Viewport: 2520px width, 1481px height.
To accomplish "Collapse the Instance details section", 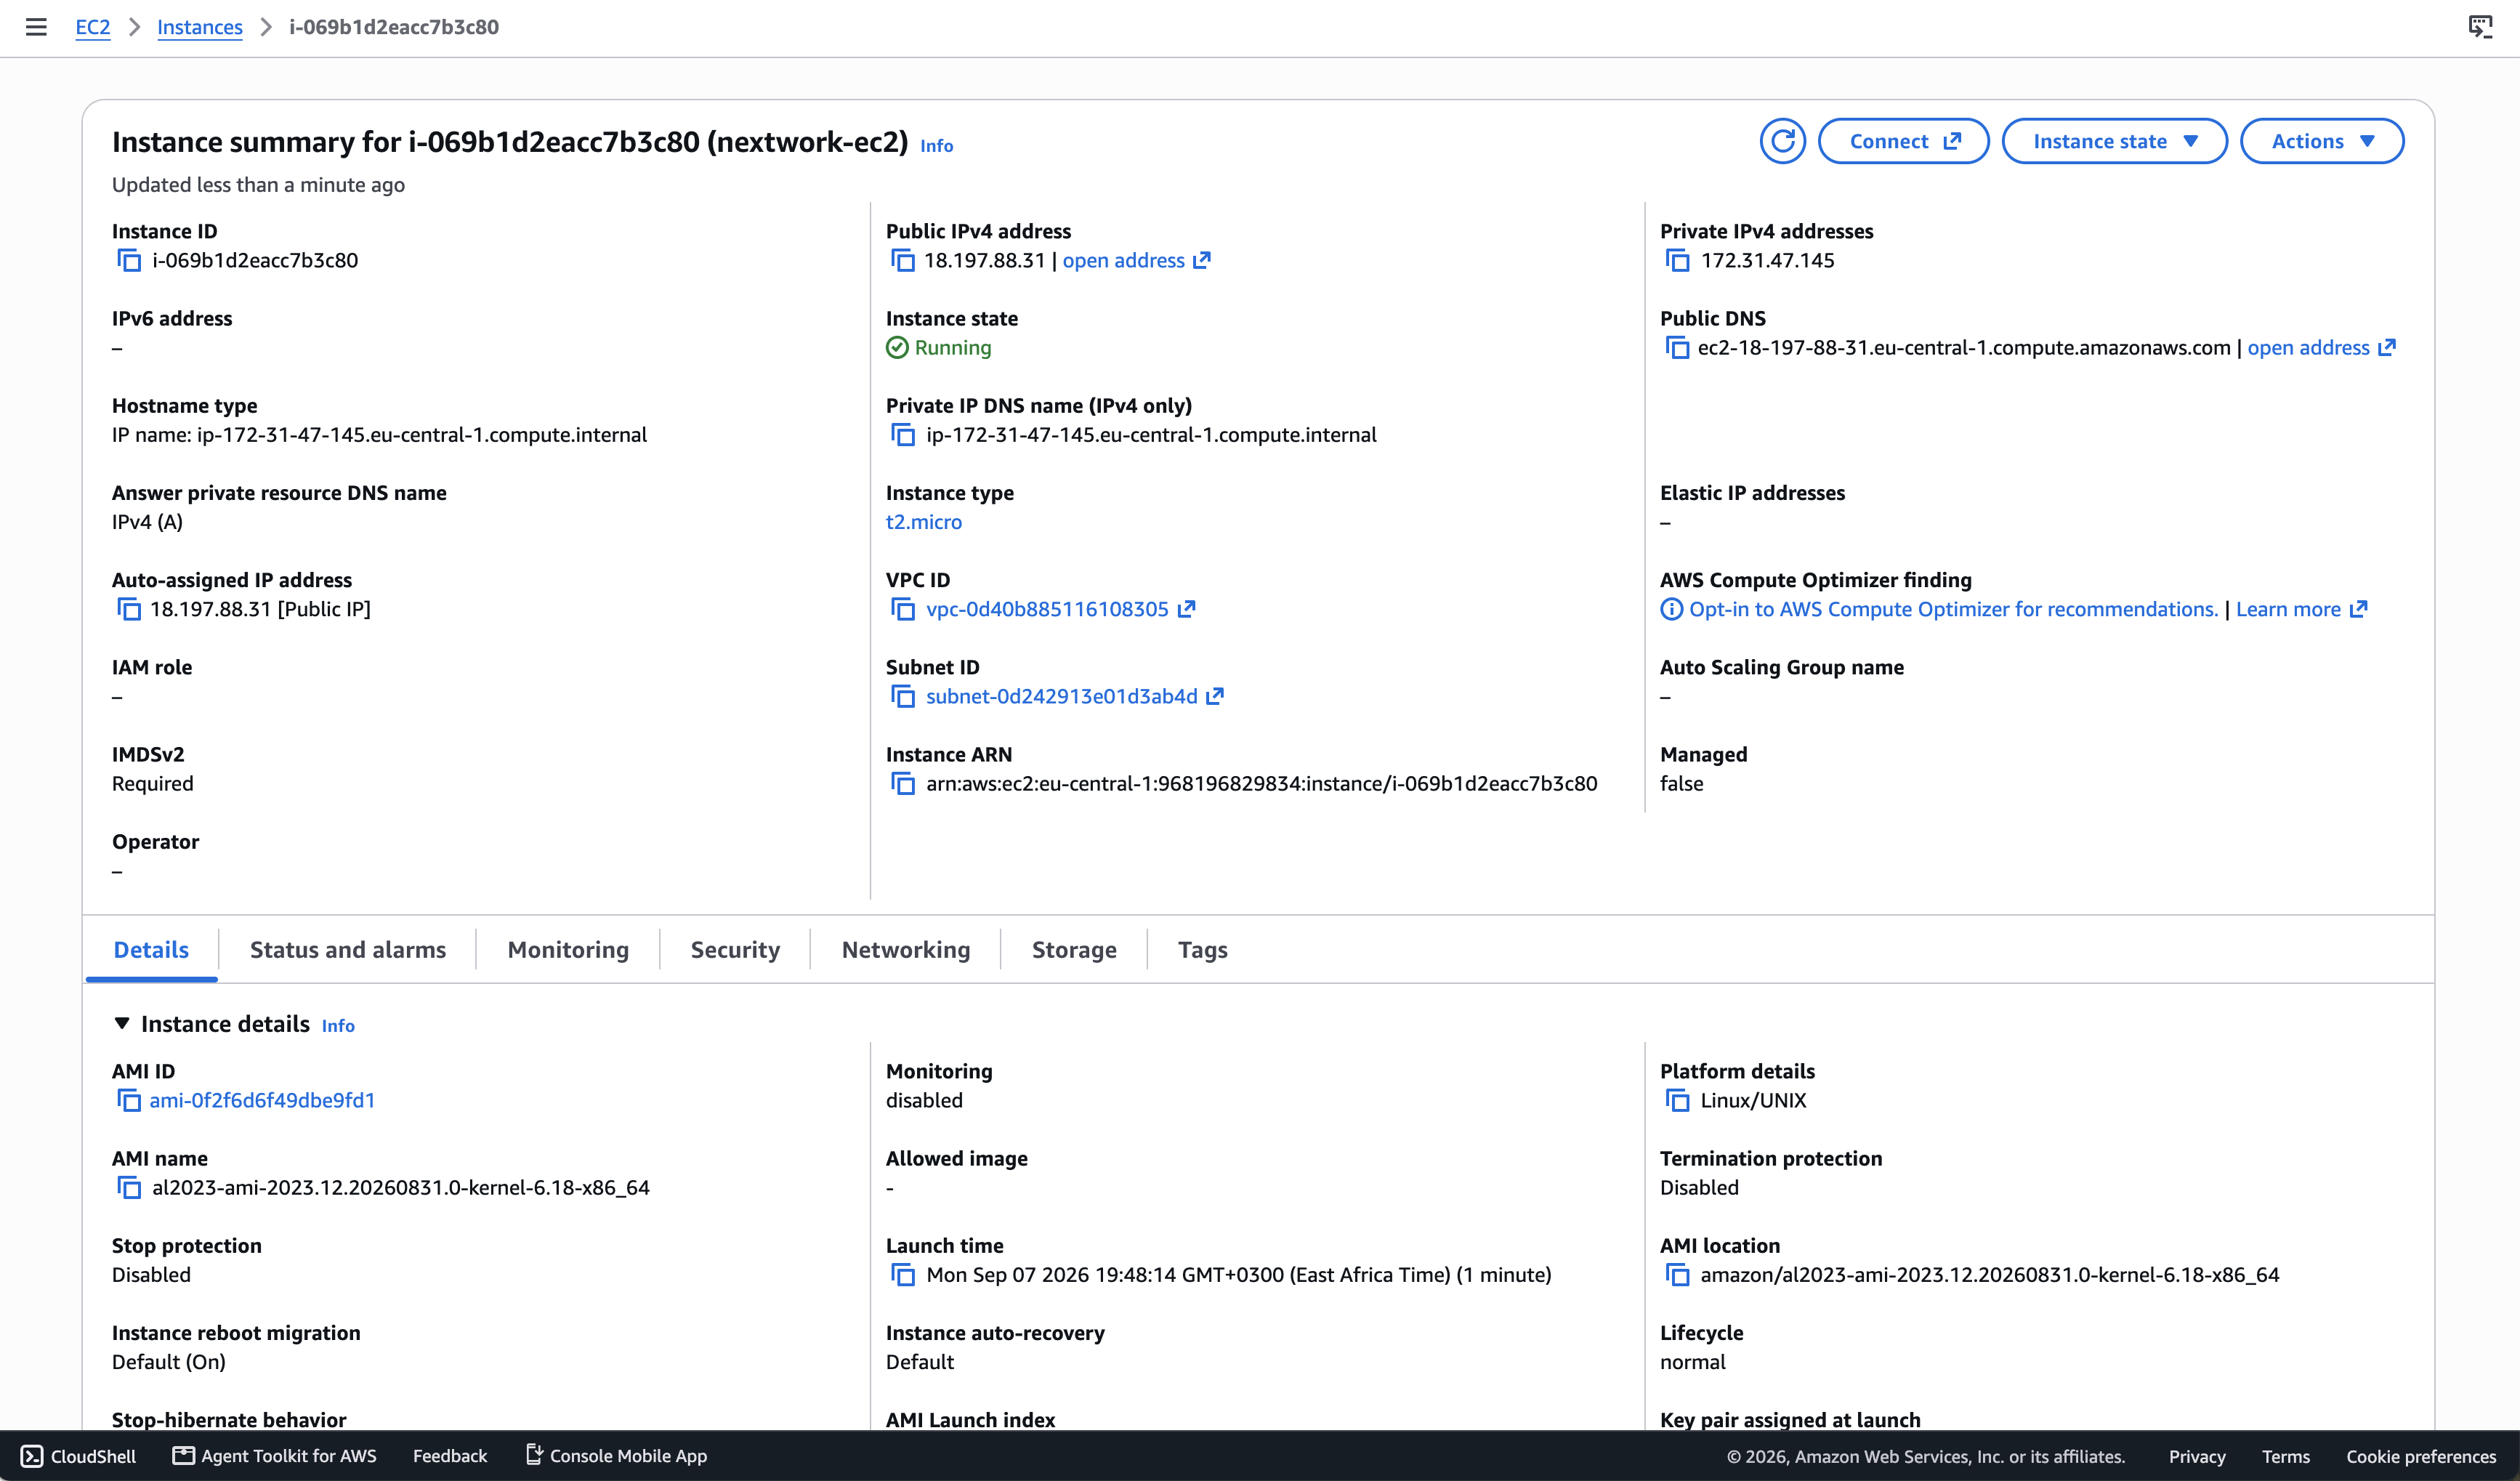I will point(122,1023).
